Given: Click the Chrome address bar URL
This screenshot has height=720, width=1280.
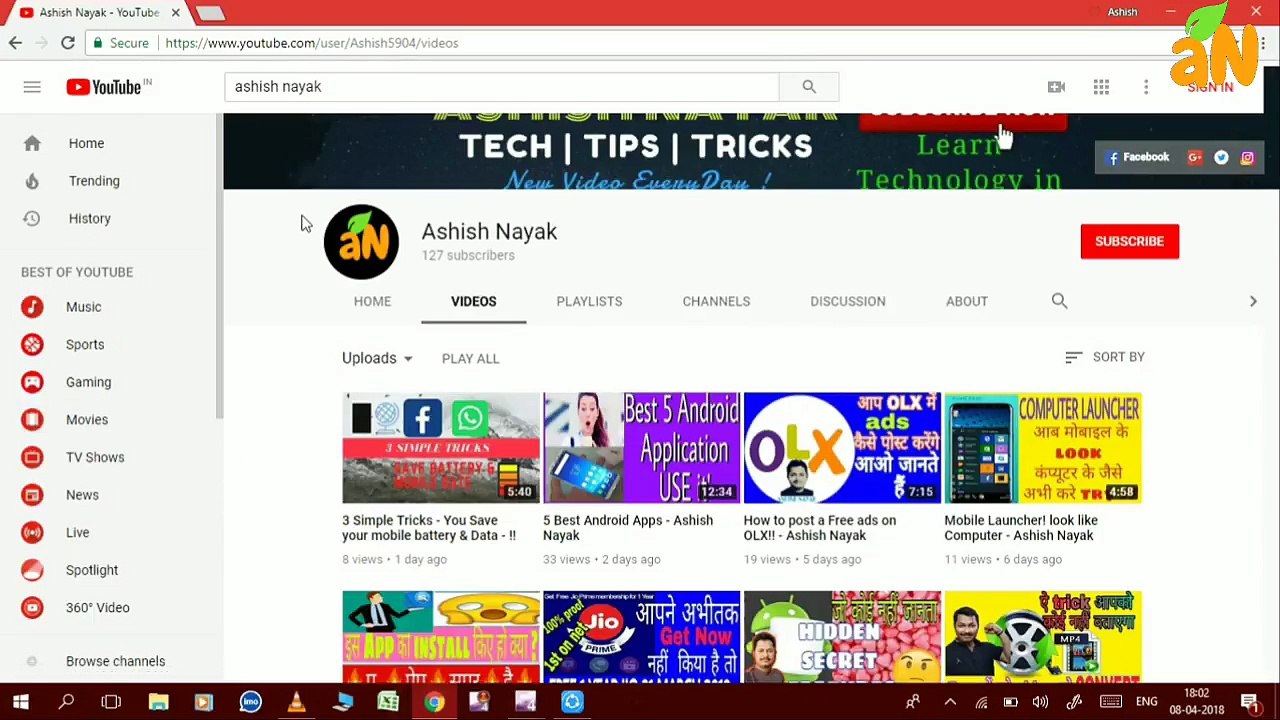Looking at the screenshot, I should [x=311, y=43].
